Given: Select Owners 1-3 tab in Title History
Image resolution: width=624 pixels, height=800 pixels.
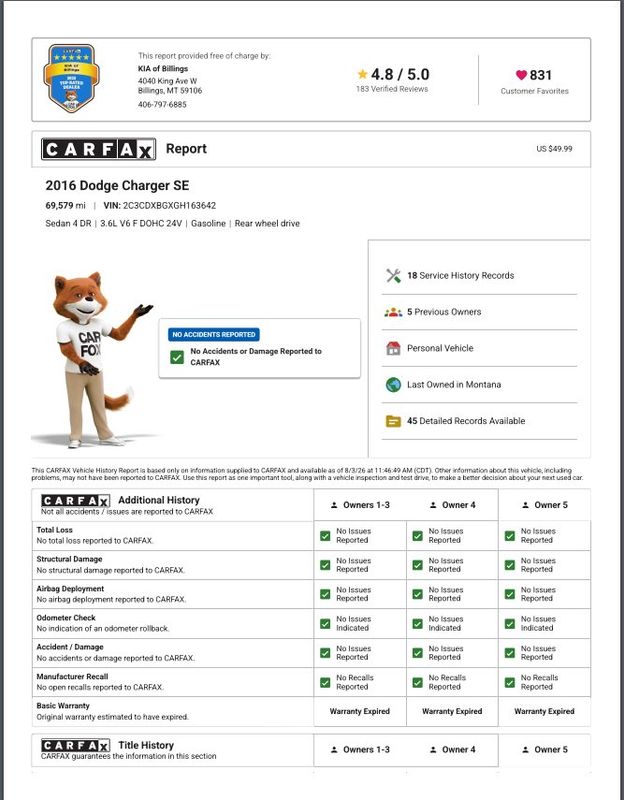Looking at the screenshot, I should [360, 750].
